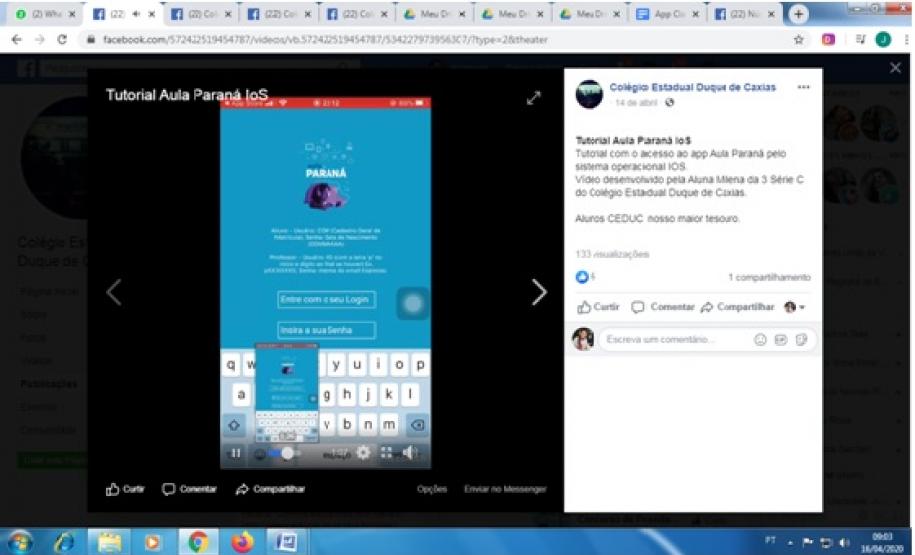Open the post options three-dot menu
Viewport: 915px width, 555px height.
(x=803, y=88)
